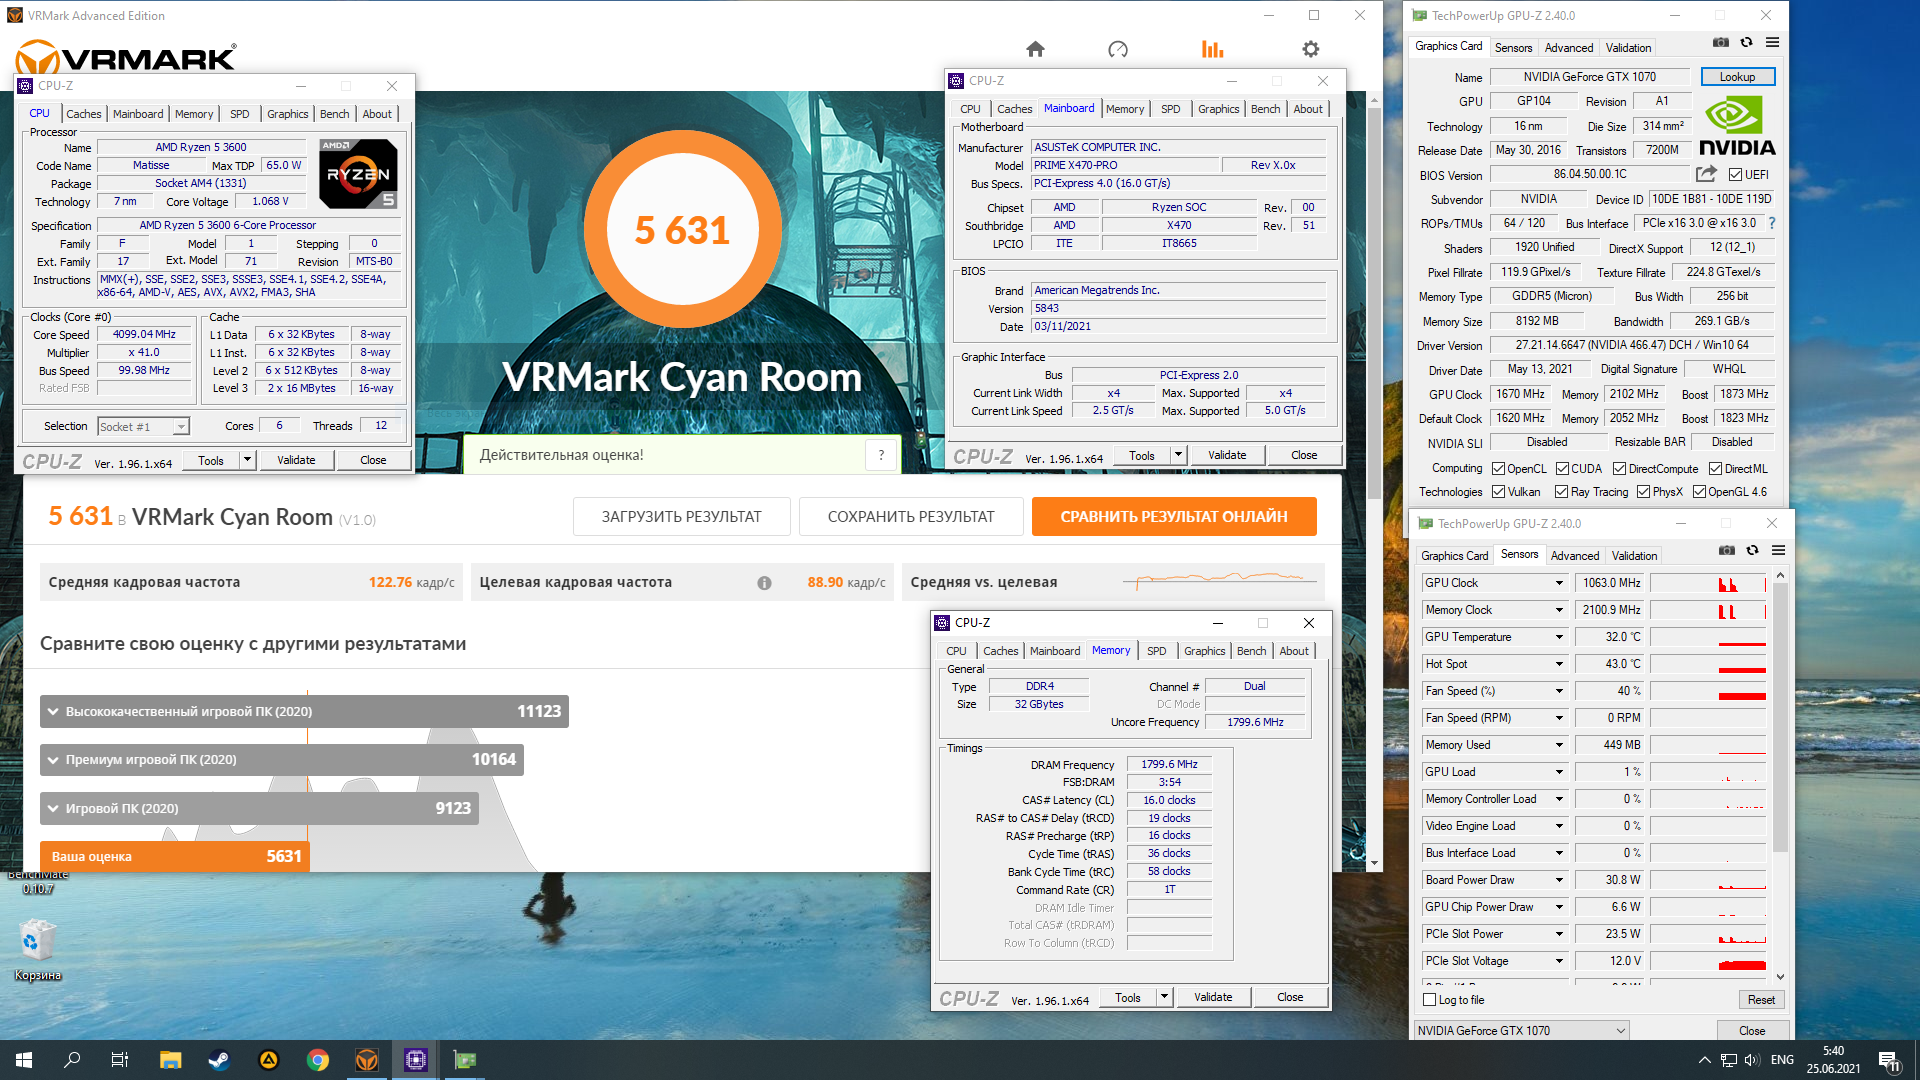The image size is (1920, 1080).
Task: Toggle the PhysX checkbox
Action: pos(1643,492)
